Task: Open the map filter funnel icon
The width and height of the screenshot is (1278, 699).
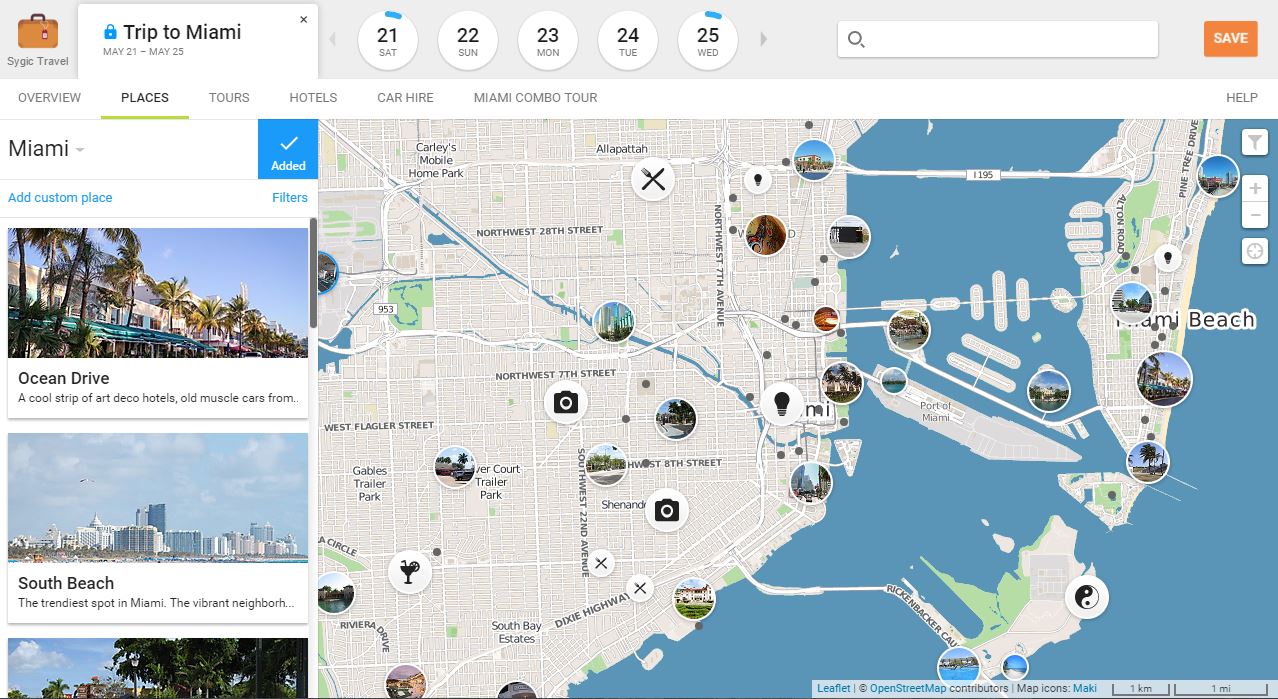Action: pyautogui.click(x=1254, y=142)
